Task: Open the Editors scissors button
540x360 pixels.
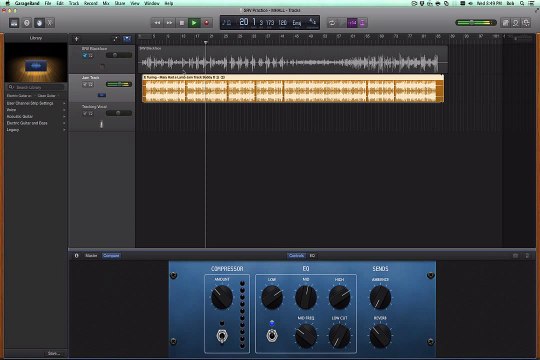Action: pyautogui.click(x=50, y=23)
